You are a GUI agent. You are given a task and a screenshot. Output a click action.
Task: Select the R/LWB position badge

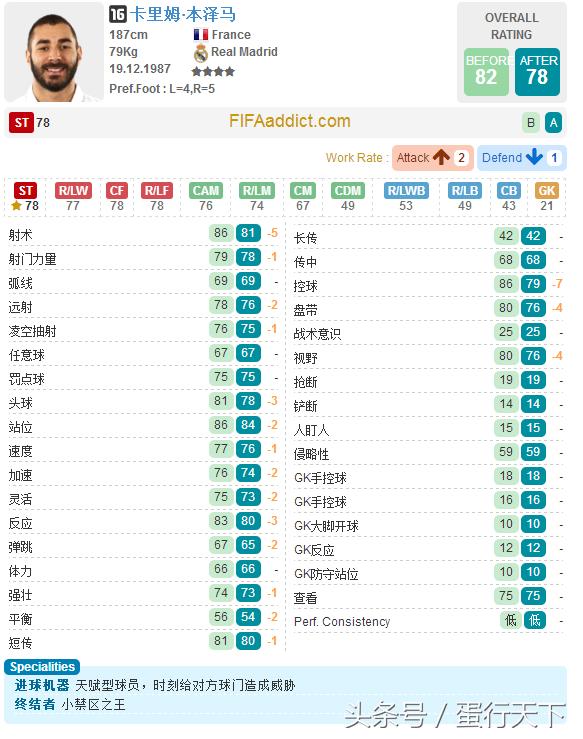click(x=406, y=190)
